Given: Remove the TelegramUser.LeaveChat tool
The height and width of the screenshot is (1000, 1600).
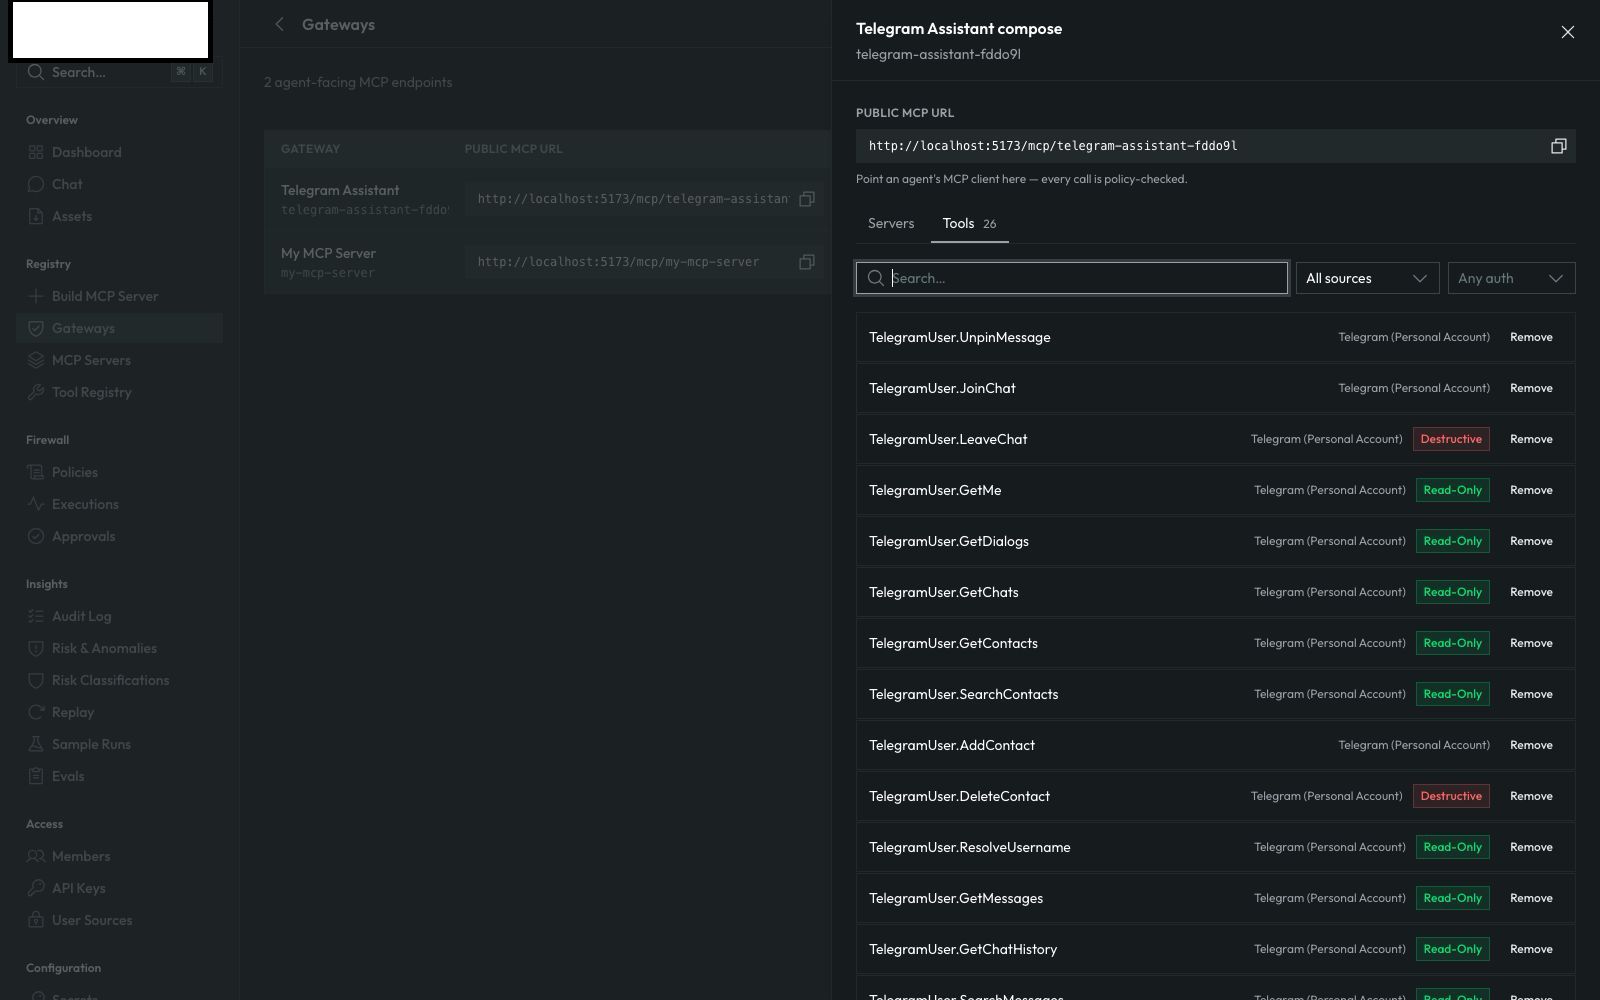Looking at the screenshot, I should 1531,439.
